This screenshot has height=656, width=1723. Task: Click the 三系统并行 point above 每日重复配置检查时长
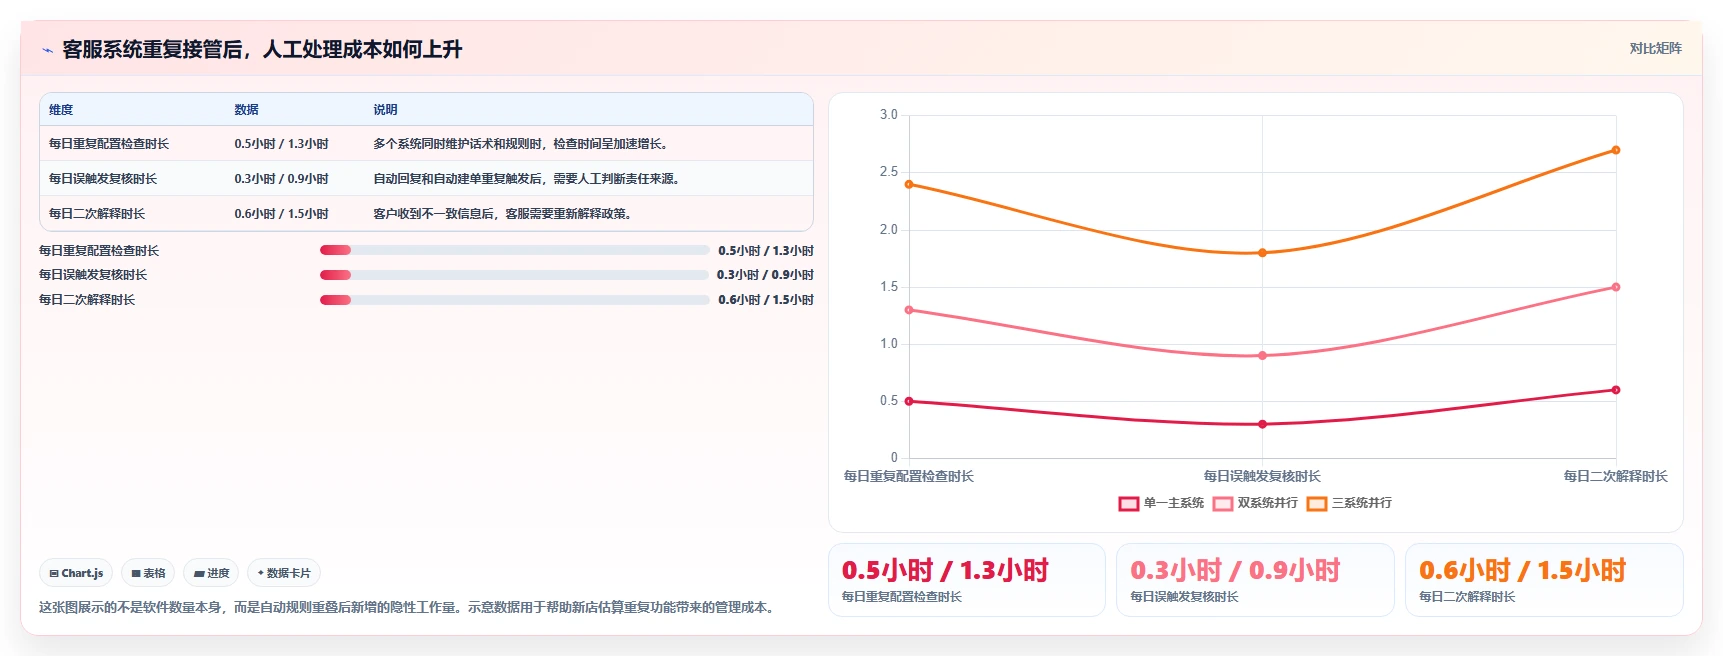point(909,184)
